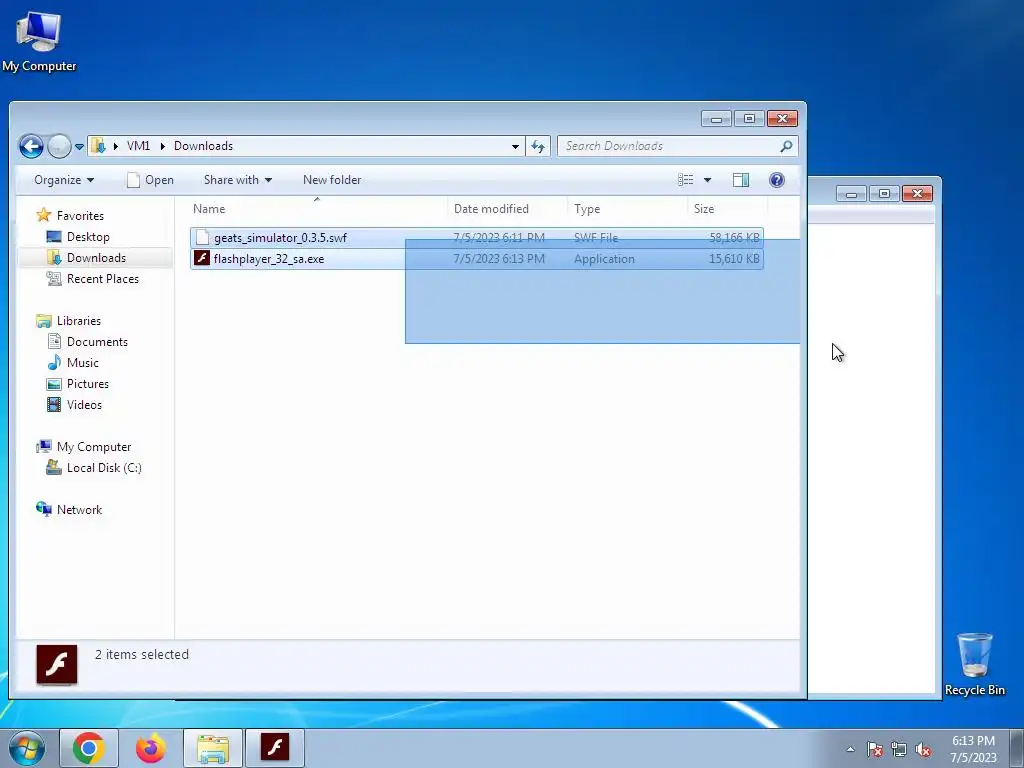Viewport: 1024px width, 768px height.
Task: Click the Flash thumbnail in details pane
Action: [x=57, y=664]
